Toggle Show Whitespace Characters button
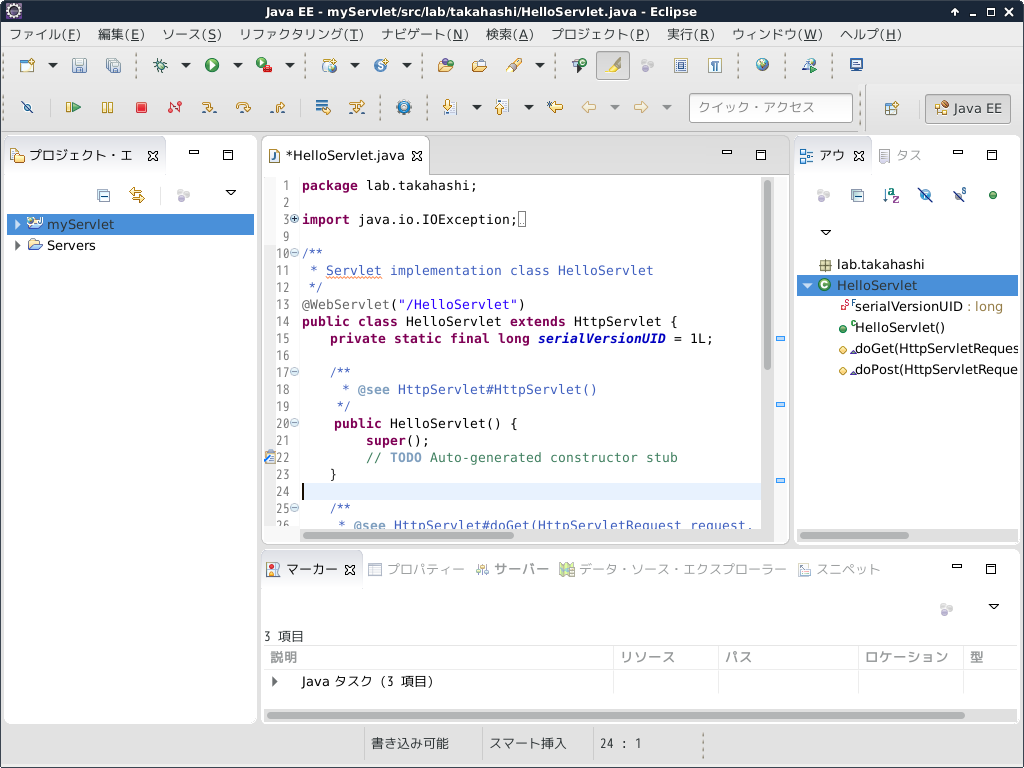1024x768 pixels. [x=714, y=65]
